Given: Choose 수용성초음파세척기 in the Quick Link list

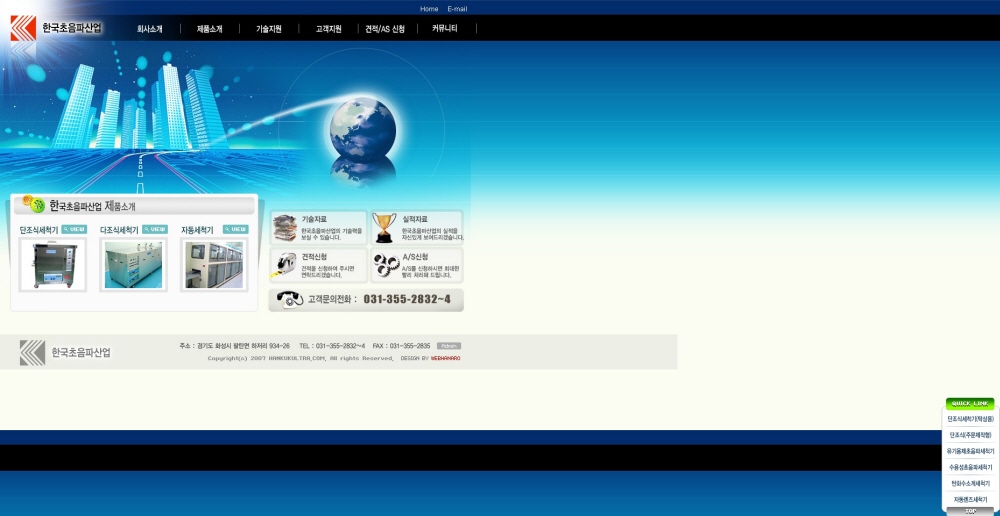Looking at the screenshot, I should tap(970, 467).
